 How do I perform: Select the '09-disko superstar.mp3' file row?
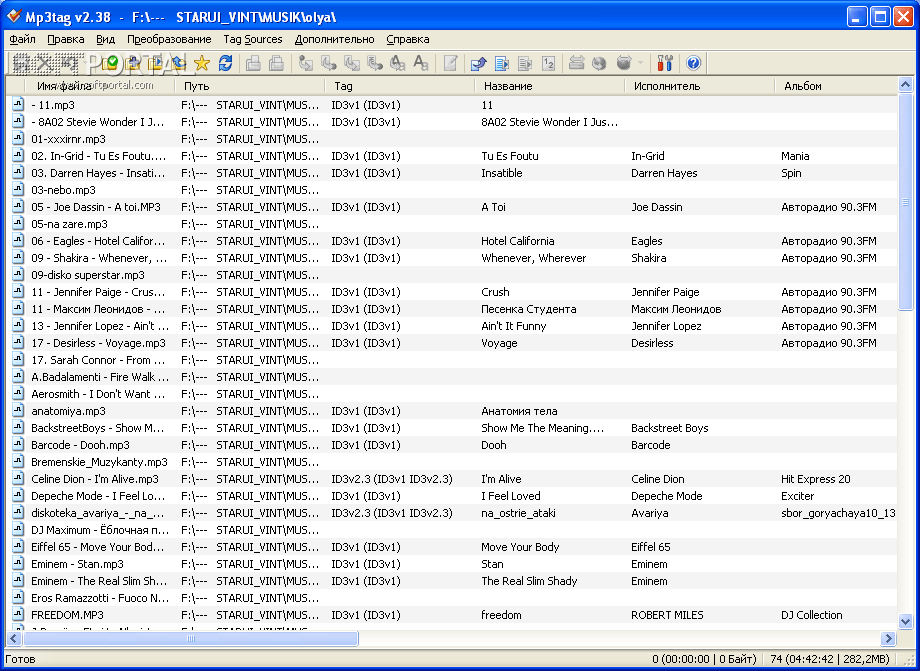pyautogui.click(x=452, y=275)
